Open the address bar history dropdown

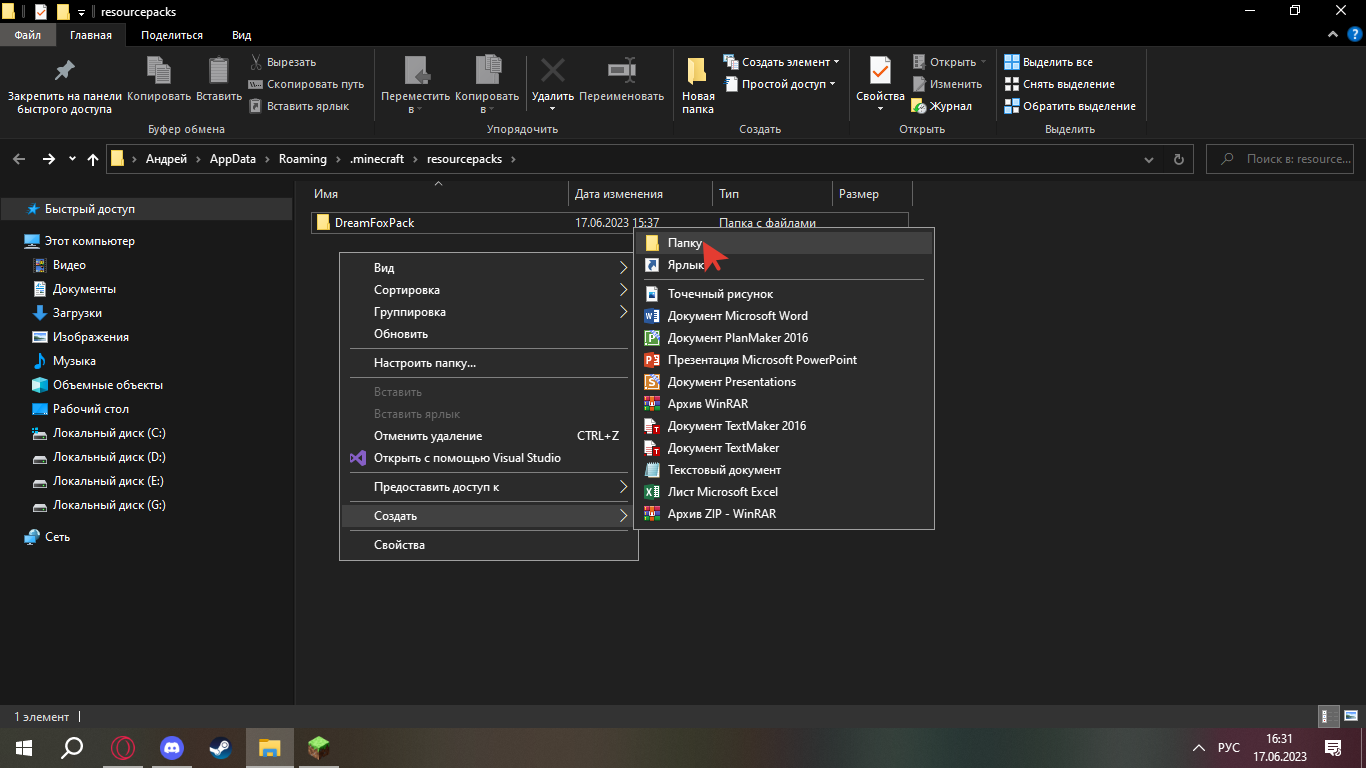pyautogui.click(x=1150, y=159)
